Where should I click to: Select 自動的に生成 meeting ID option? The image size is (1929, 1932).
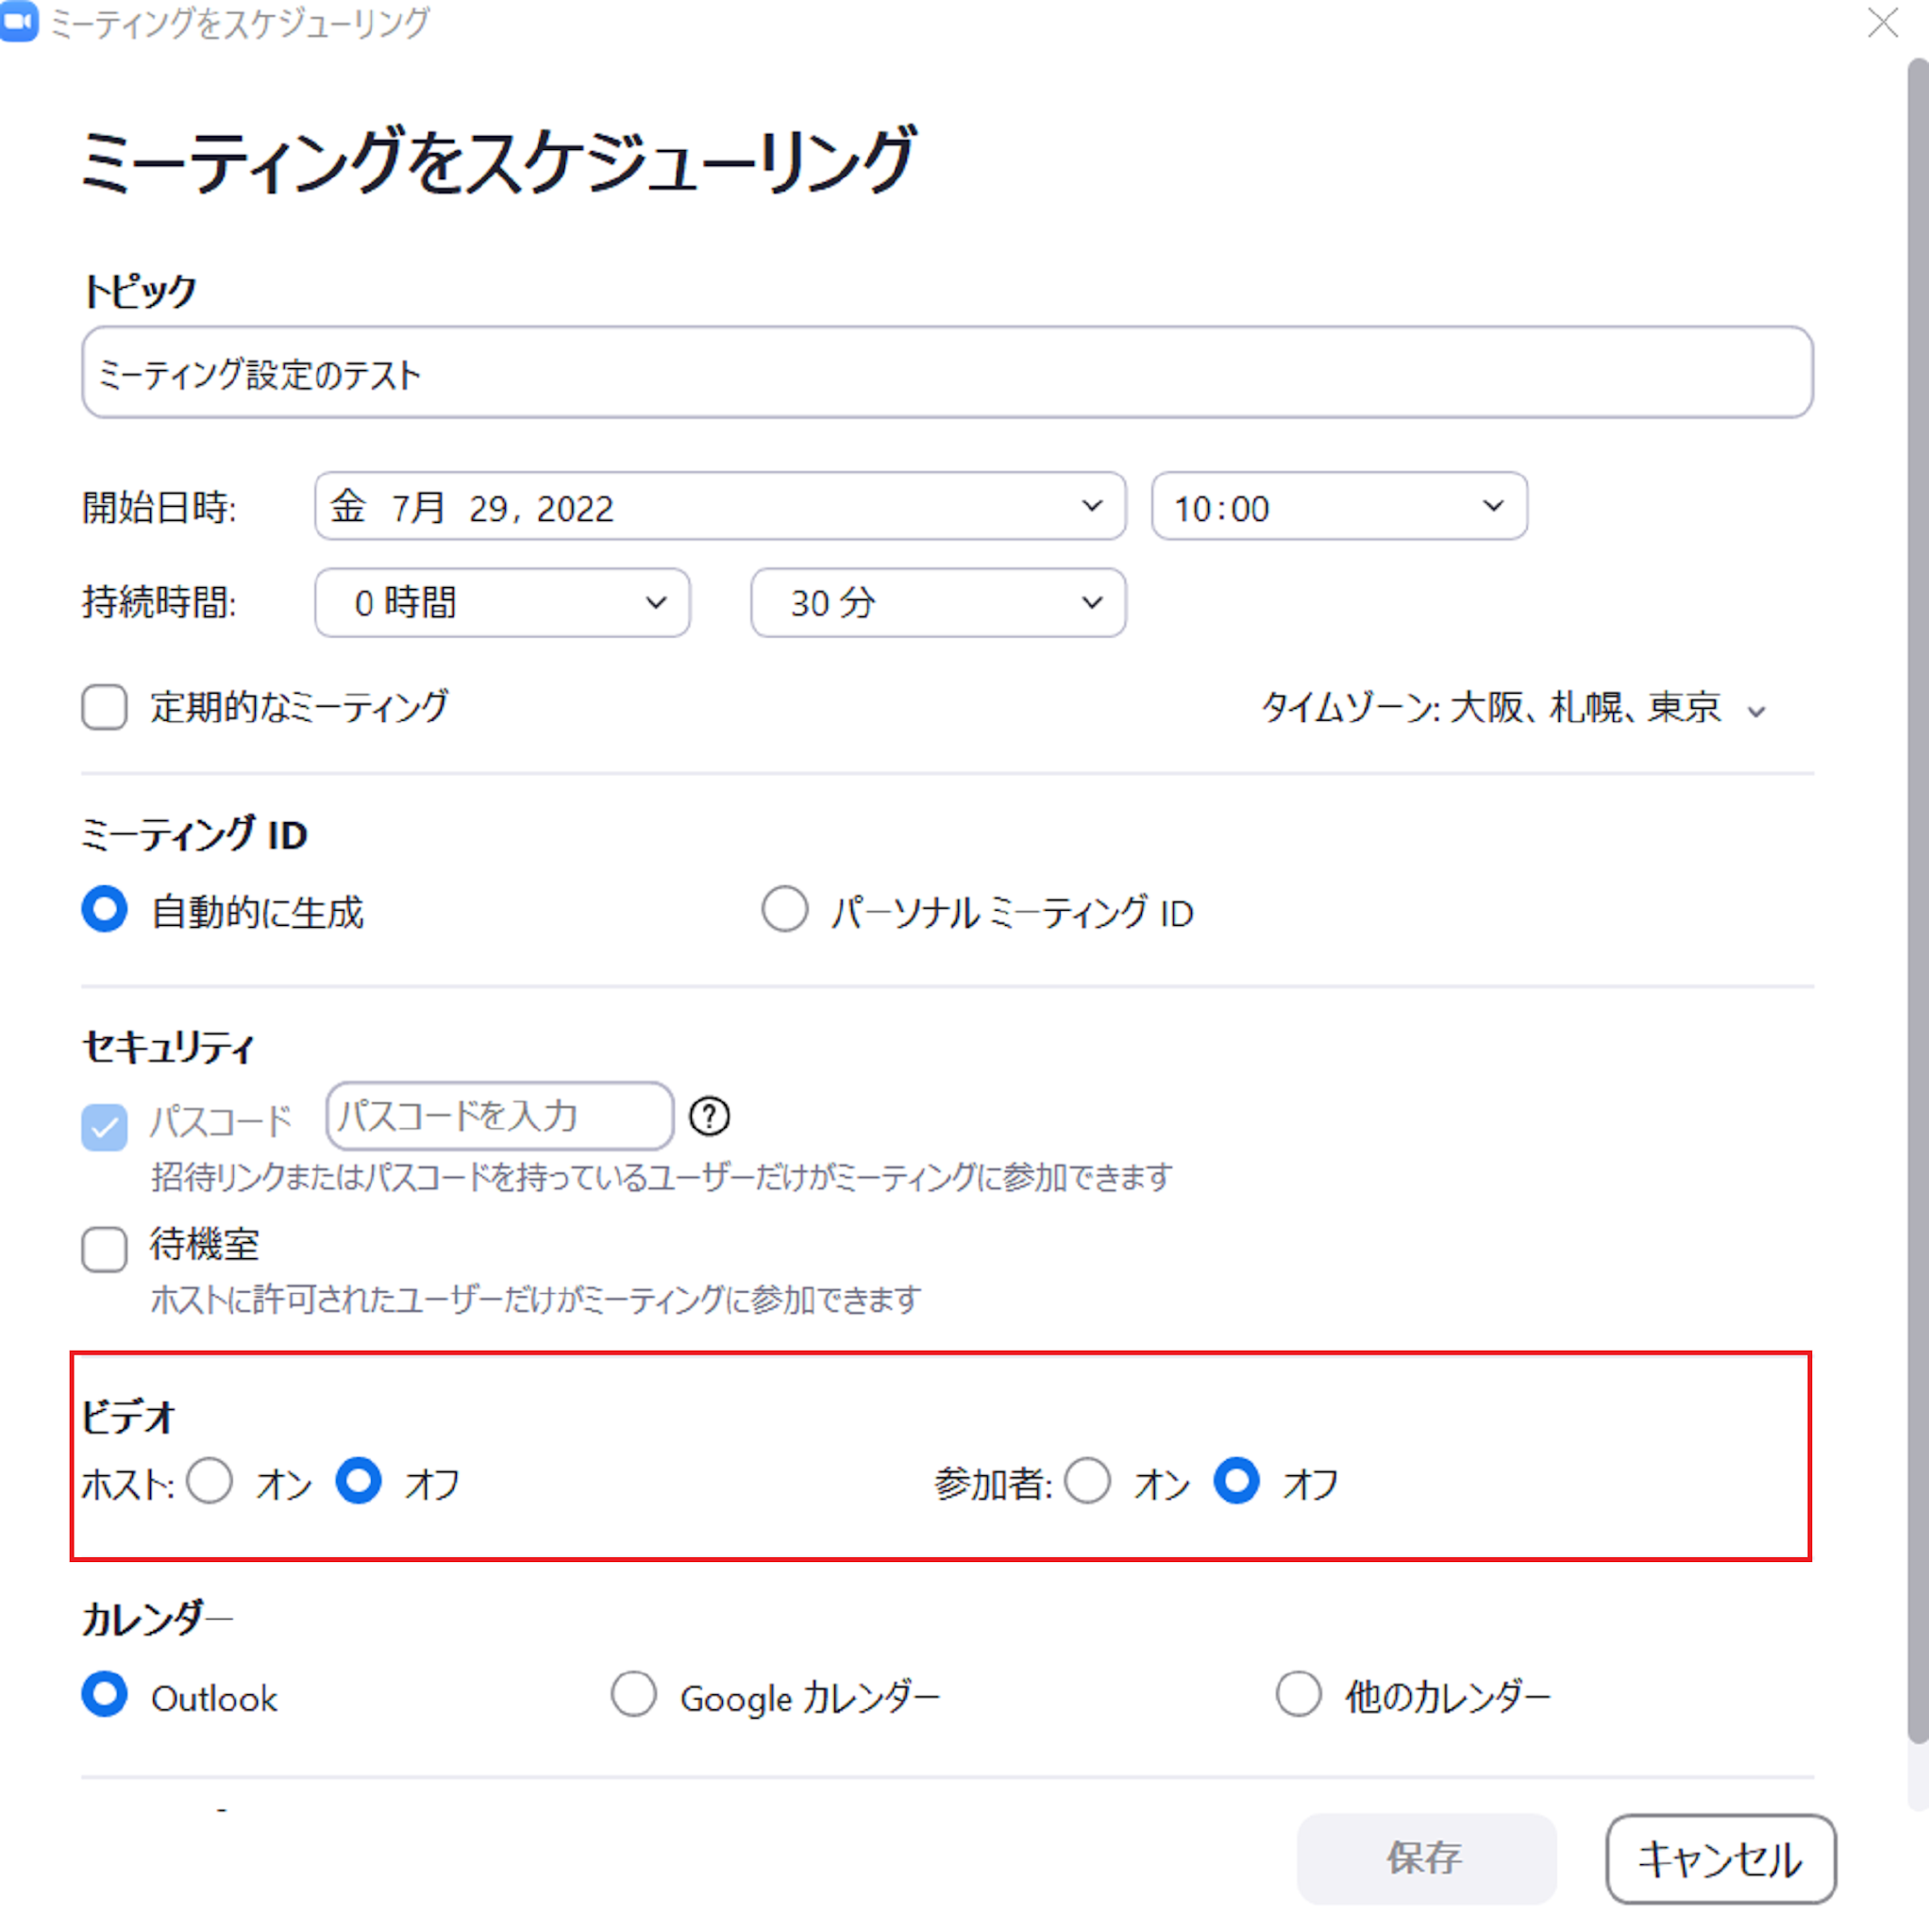point(105,910)
